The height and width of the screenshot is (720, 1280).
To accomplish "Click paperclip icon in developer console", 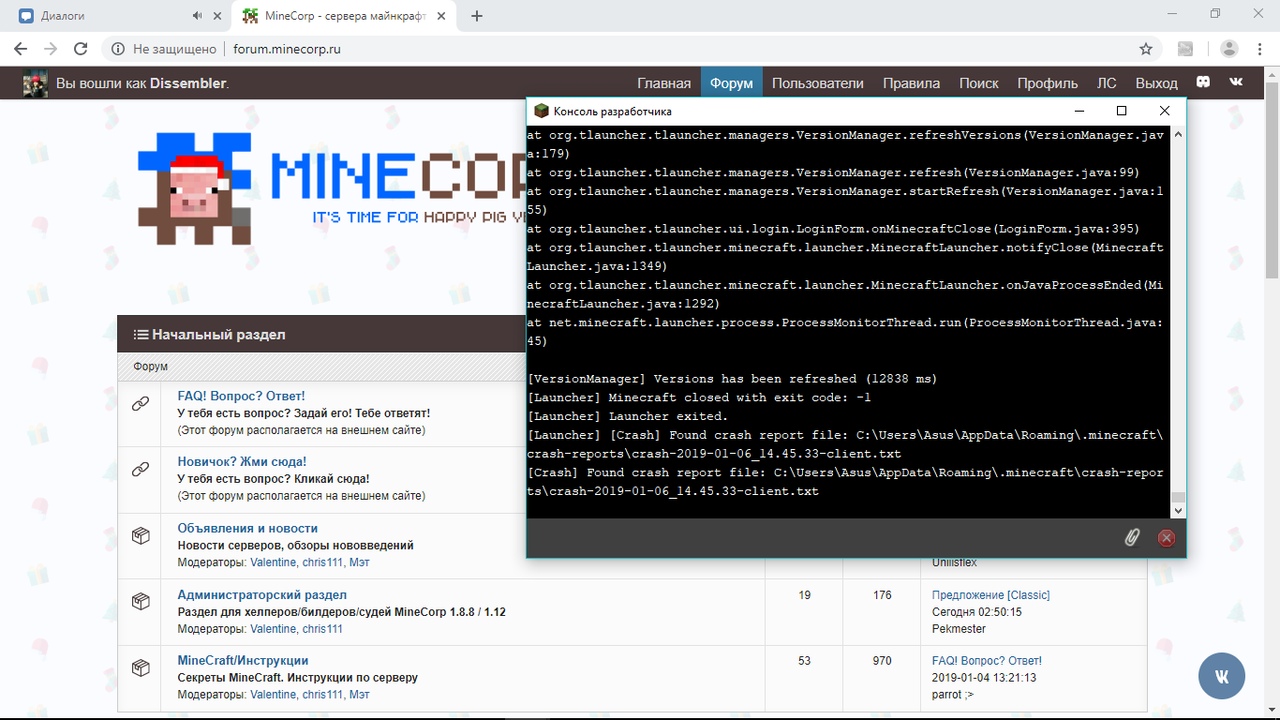I will pos(1131,538).
